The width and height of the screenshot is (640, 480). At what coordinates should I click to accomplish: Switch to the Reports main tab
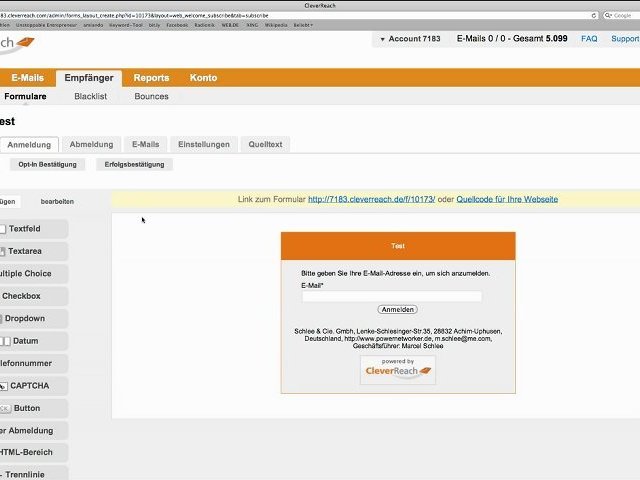pyautogui.click(x=151, y=78)
